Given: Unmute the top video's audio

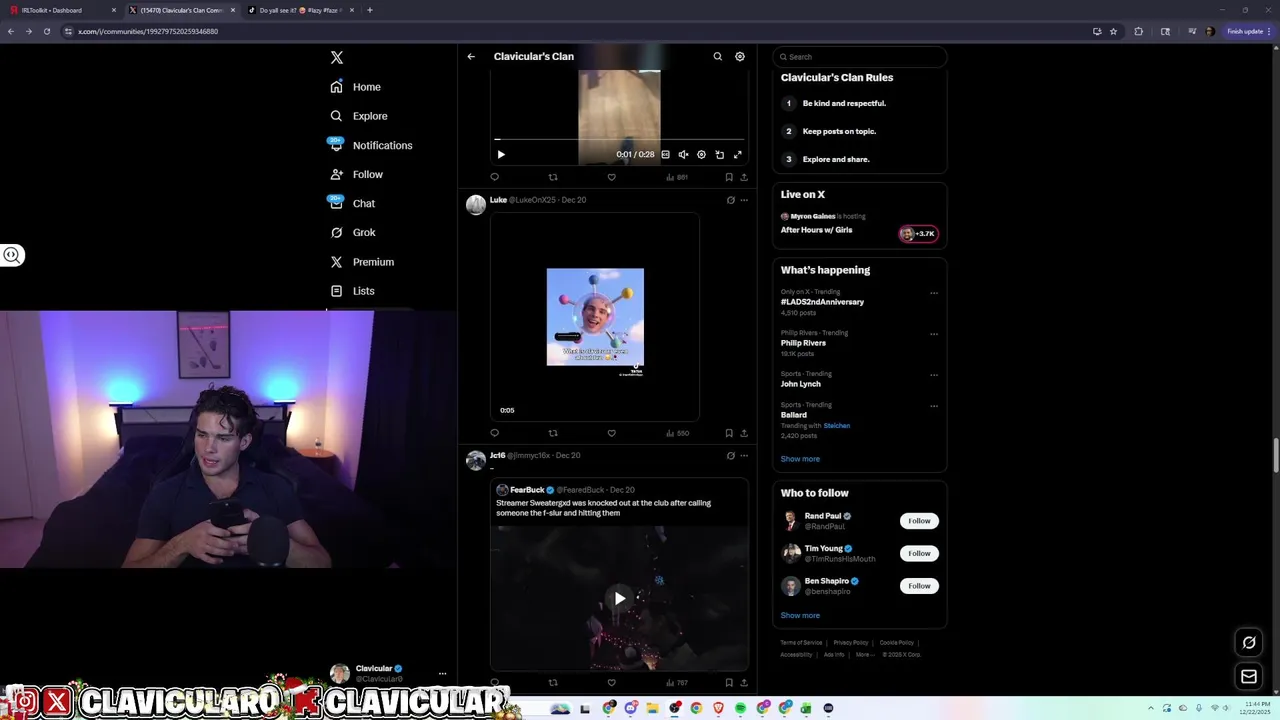Looking at the screenshot, I should (683, 155).
